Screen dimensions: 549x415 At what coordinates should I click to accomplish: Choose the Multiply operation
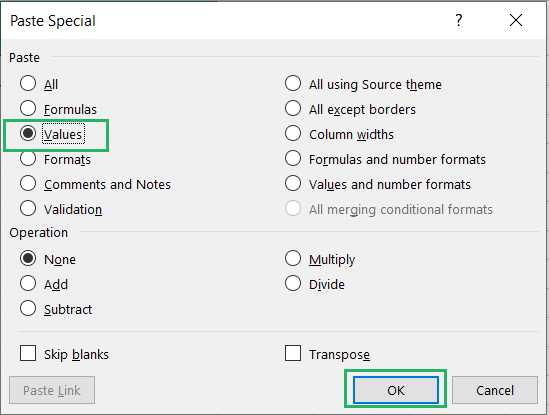coord(293,258)
